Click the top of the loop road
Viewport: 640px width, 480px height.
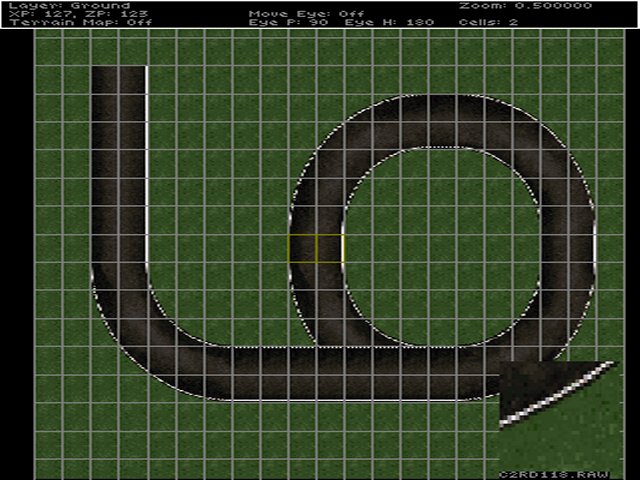440,122
